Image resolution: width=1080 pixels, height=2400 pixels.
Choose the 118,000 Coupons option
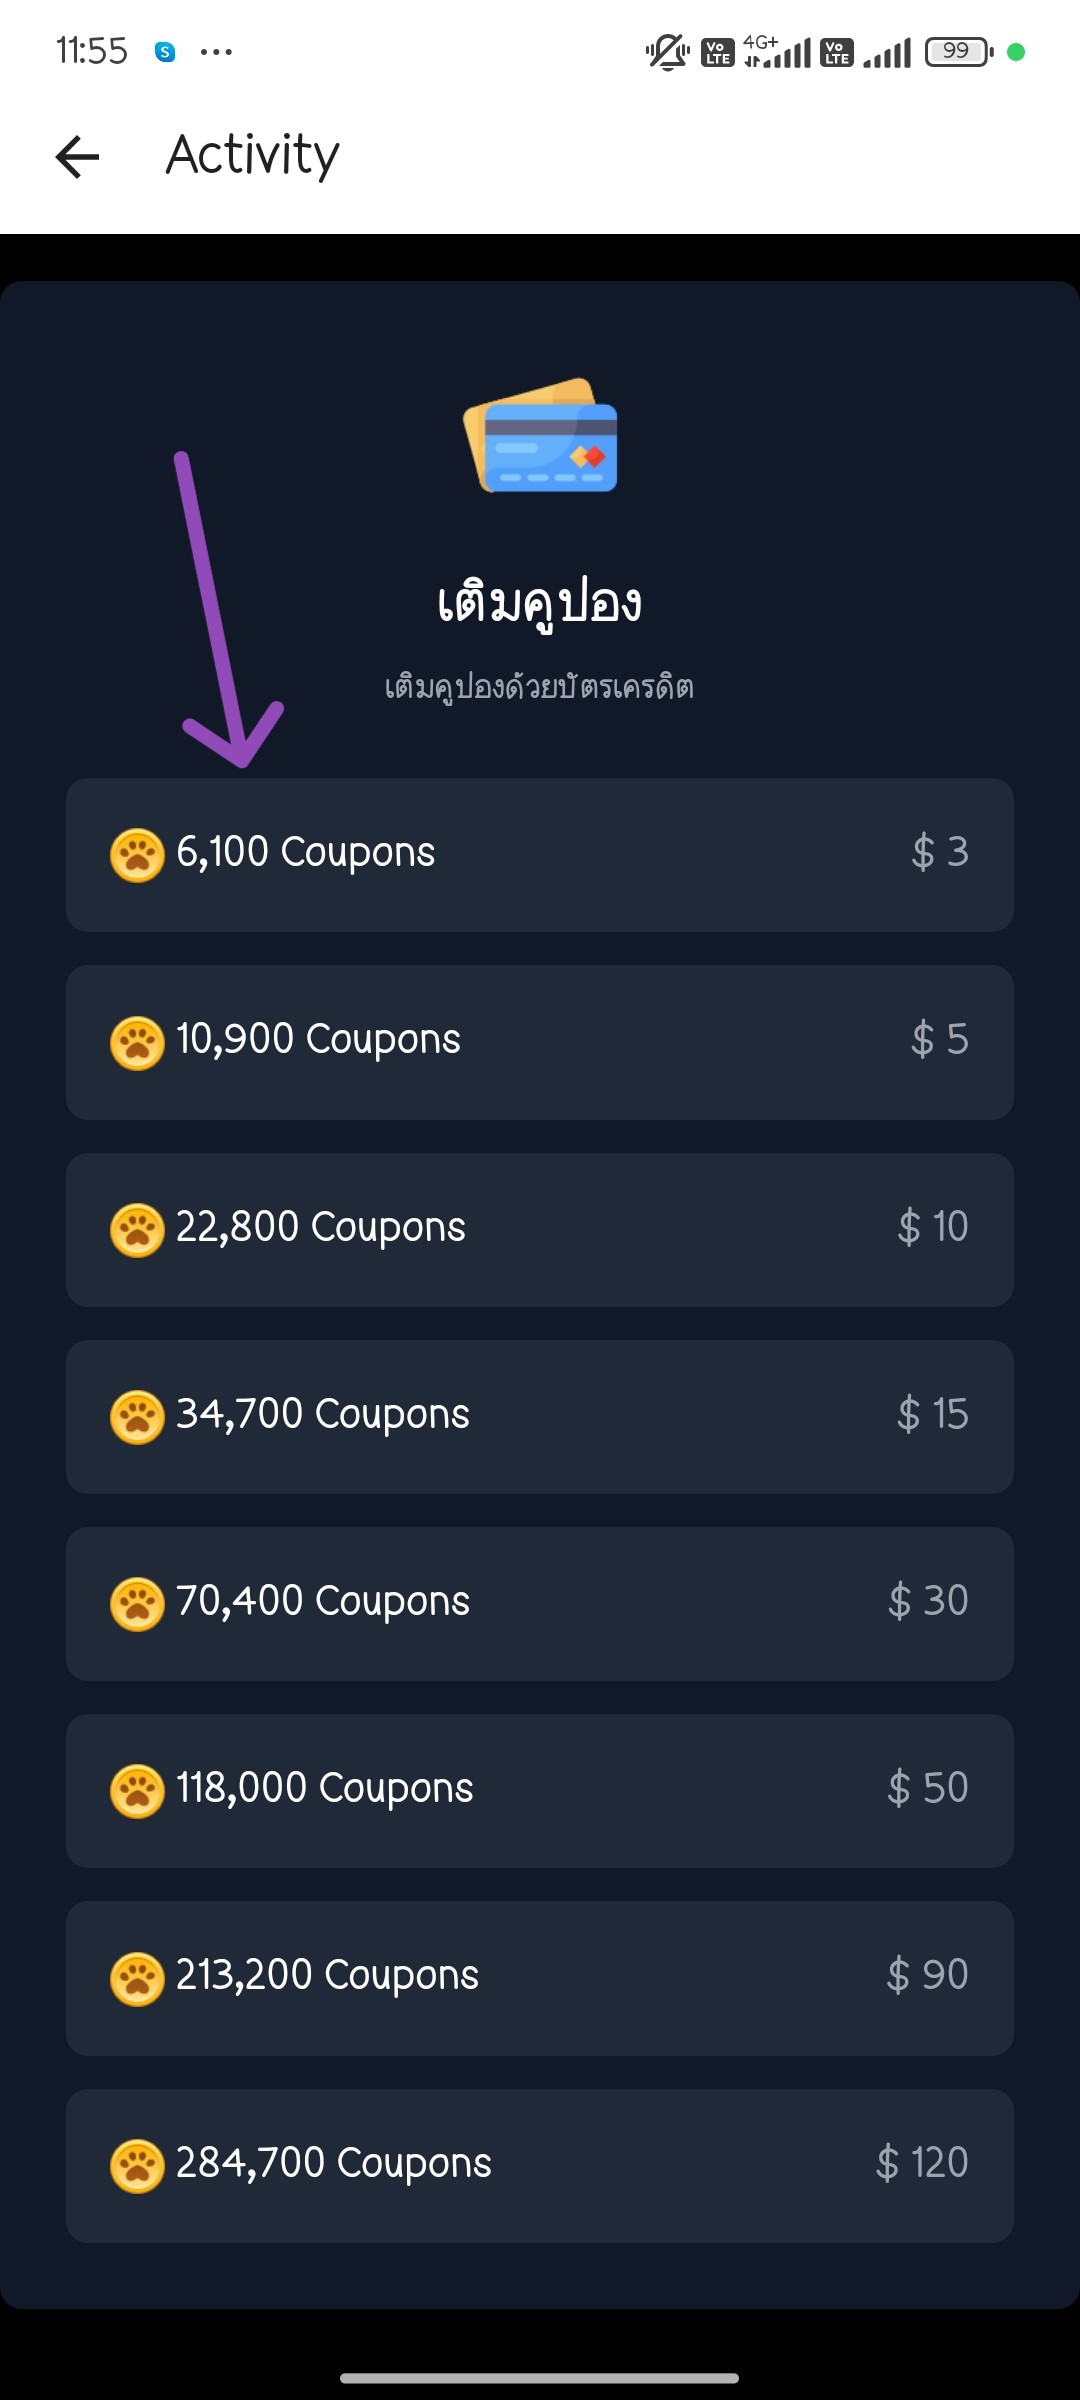point(540,1791)
